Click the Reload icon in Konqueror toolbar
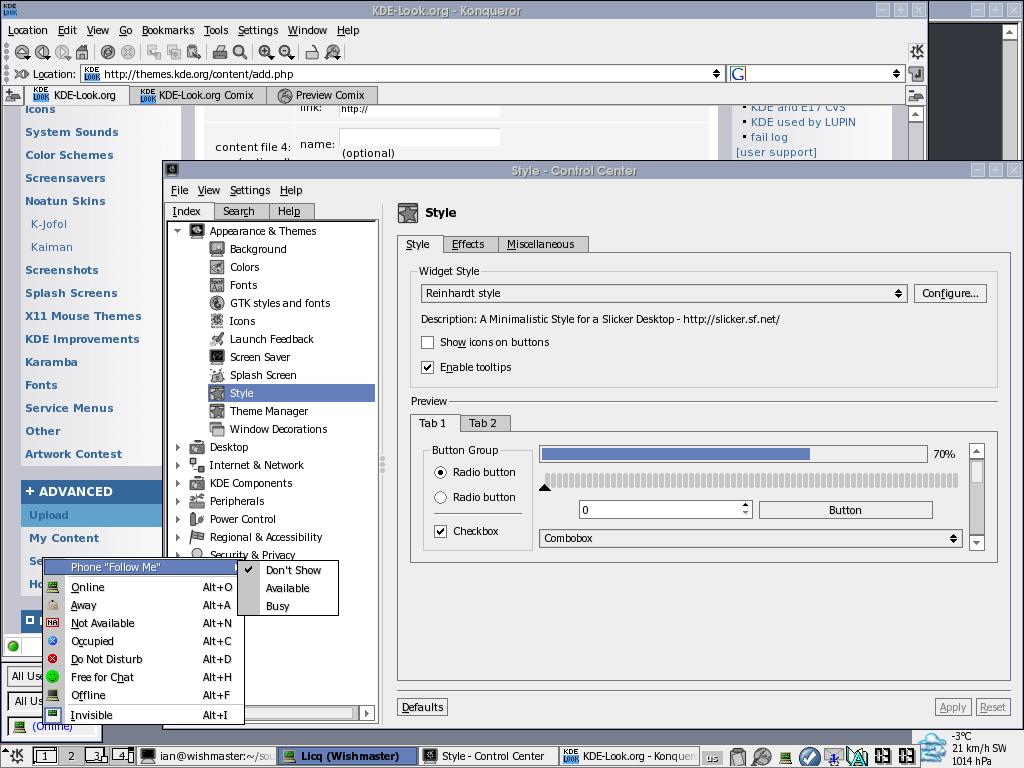 pyautogui.click(x=108, y=52)
